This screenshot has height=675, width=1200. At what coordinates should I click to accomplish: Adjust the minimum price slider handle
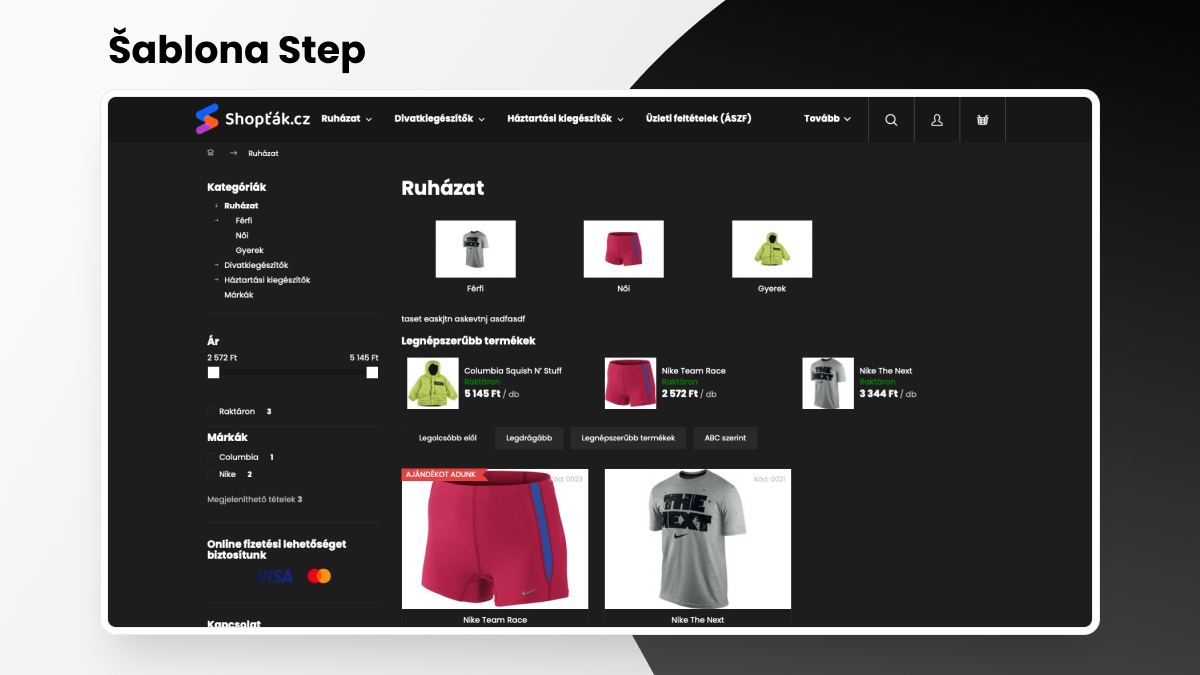tap(213, 372)
